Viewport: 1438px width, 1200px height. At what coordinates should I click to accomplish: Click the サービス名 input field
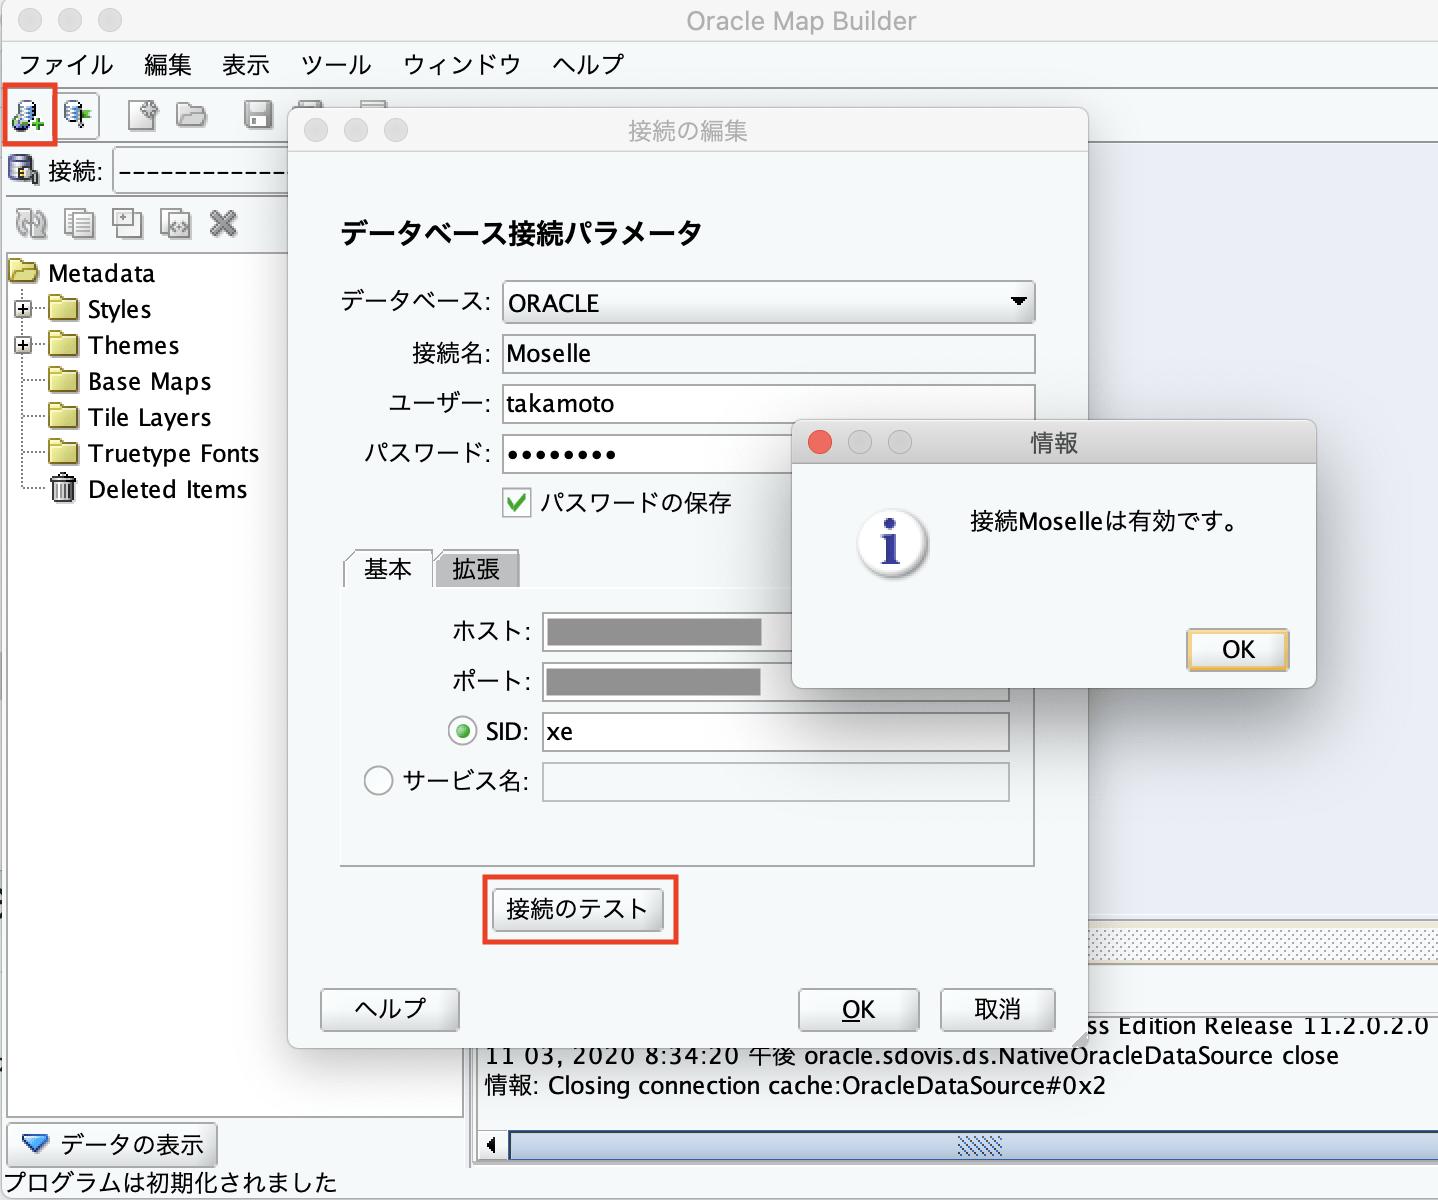[775, 782]
